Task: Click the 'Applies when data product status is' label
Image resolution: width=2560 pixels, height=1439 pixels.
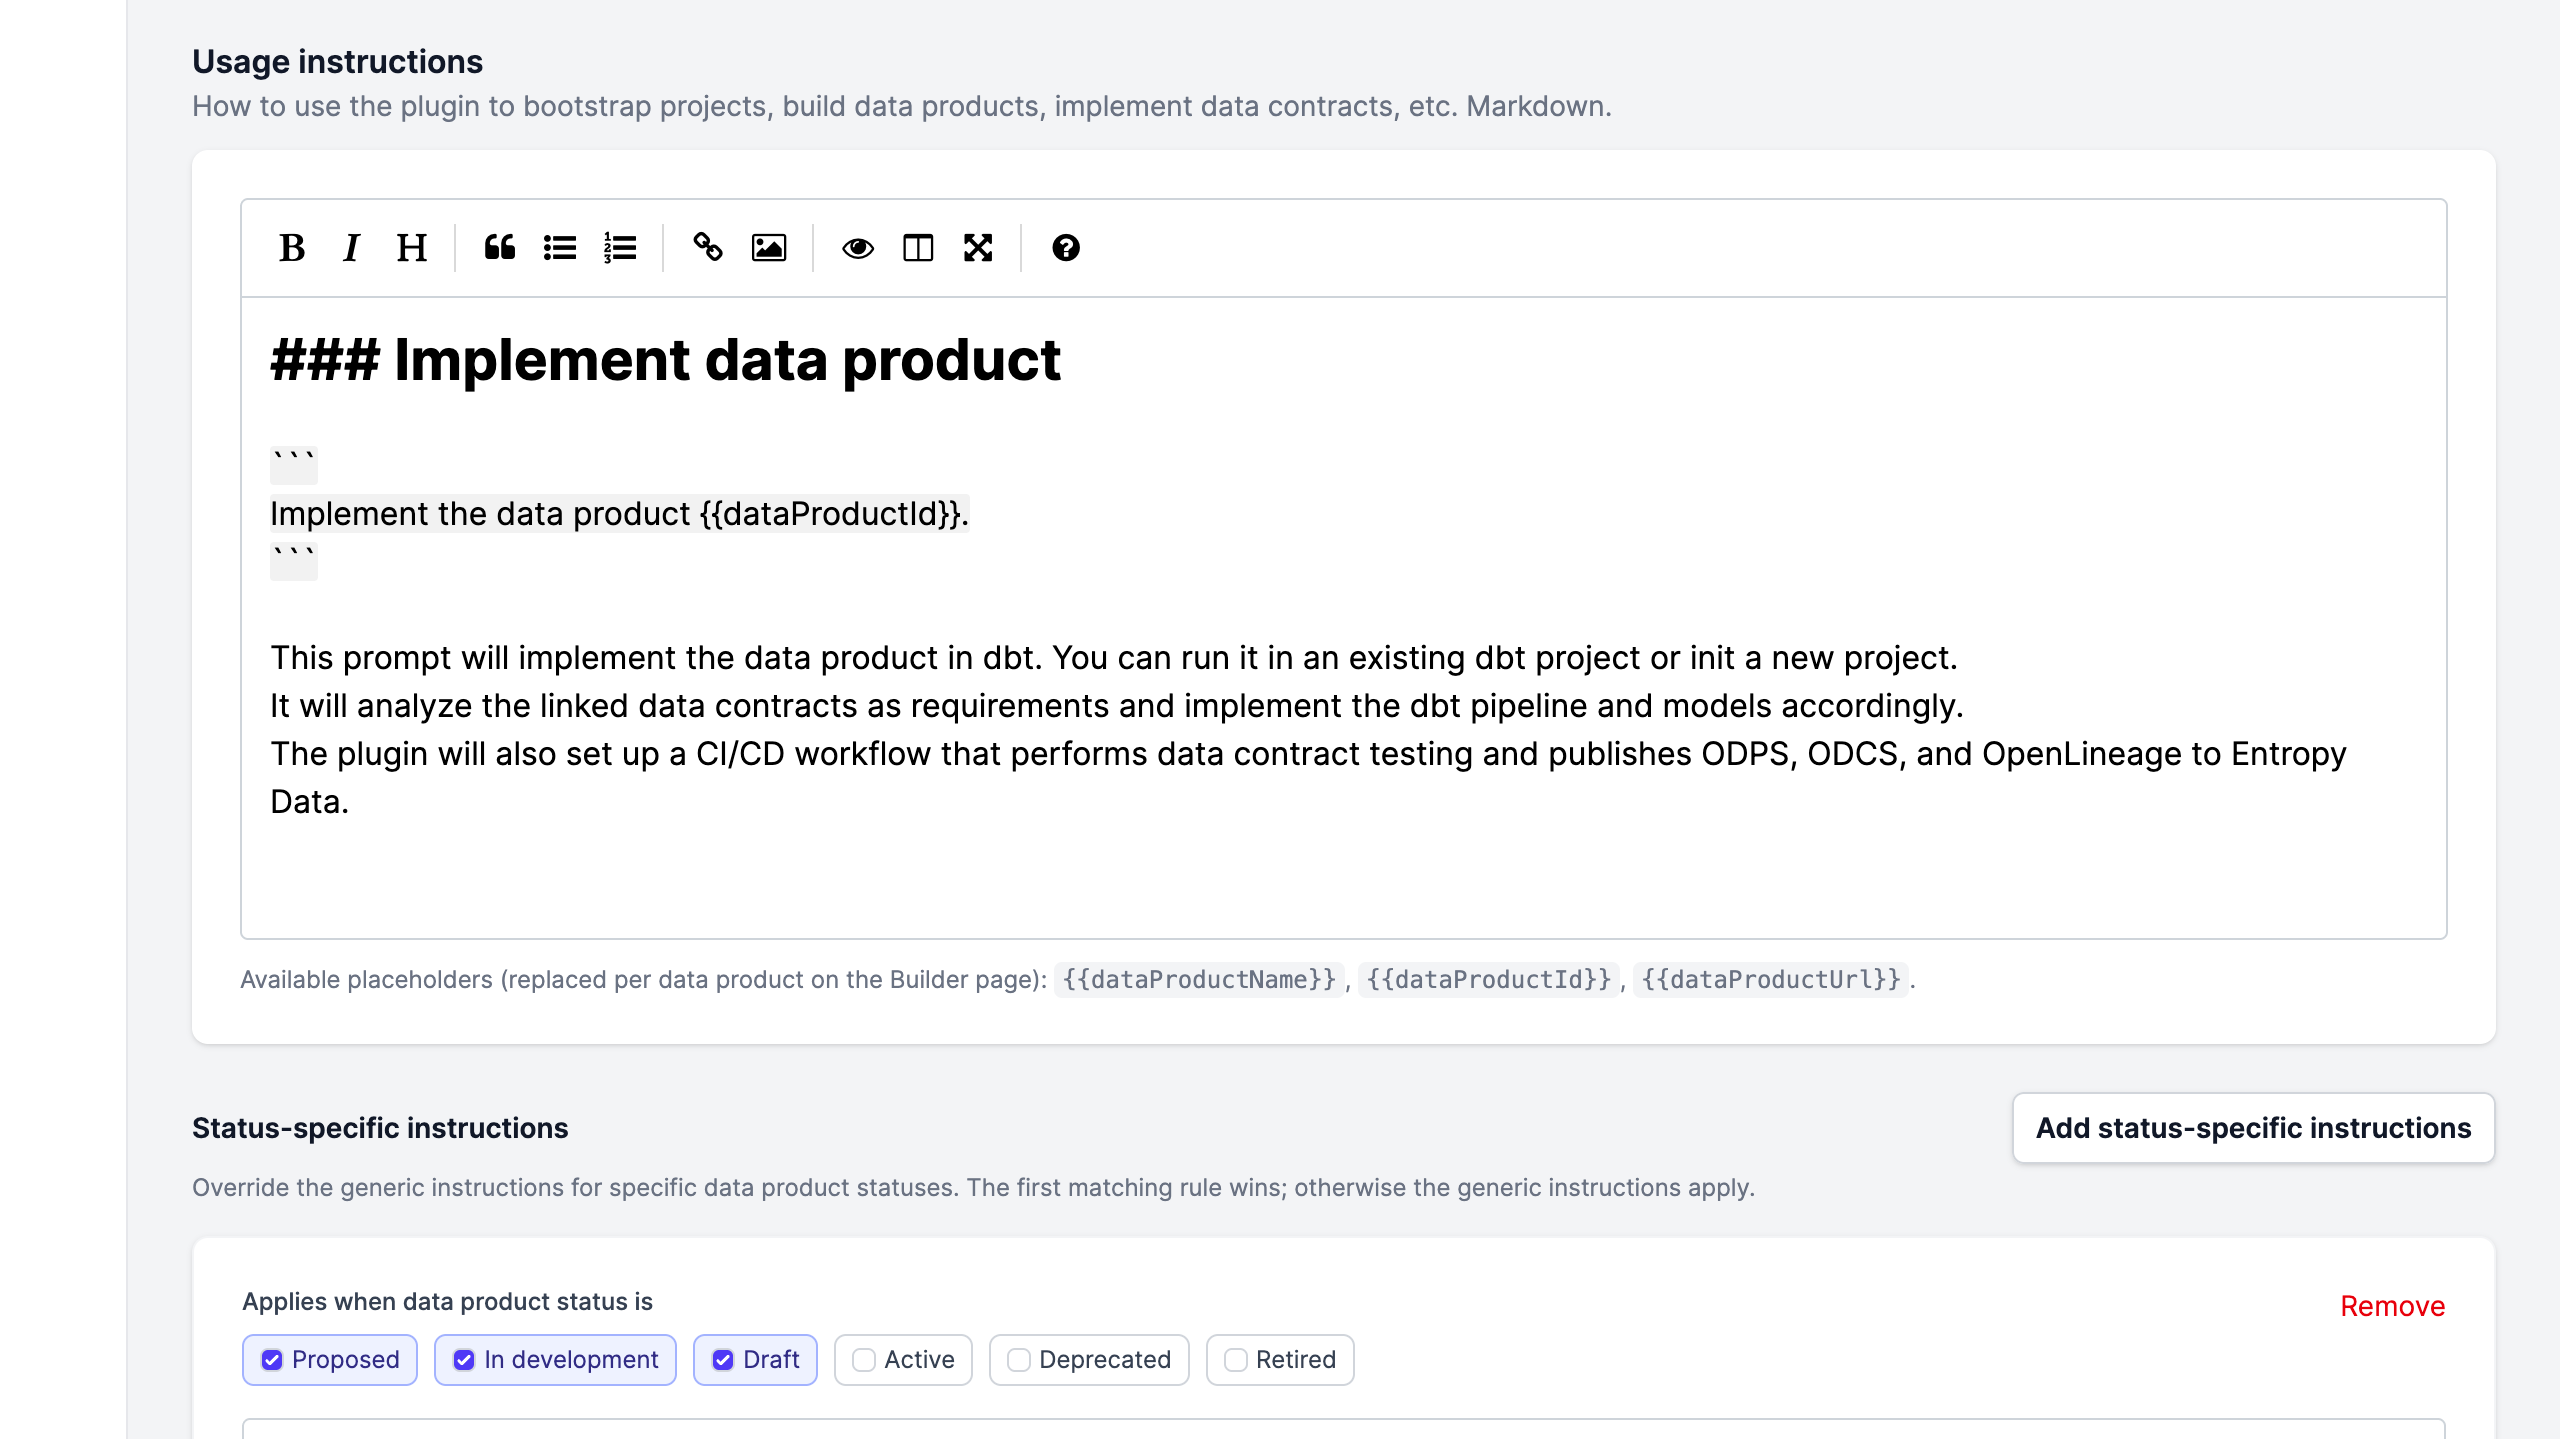Action: (447, 1302)
